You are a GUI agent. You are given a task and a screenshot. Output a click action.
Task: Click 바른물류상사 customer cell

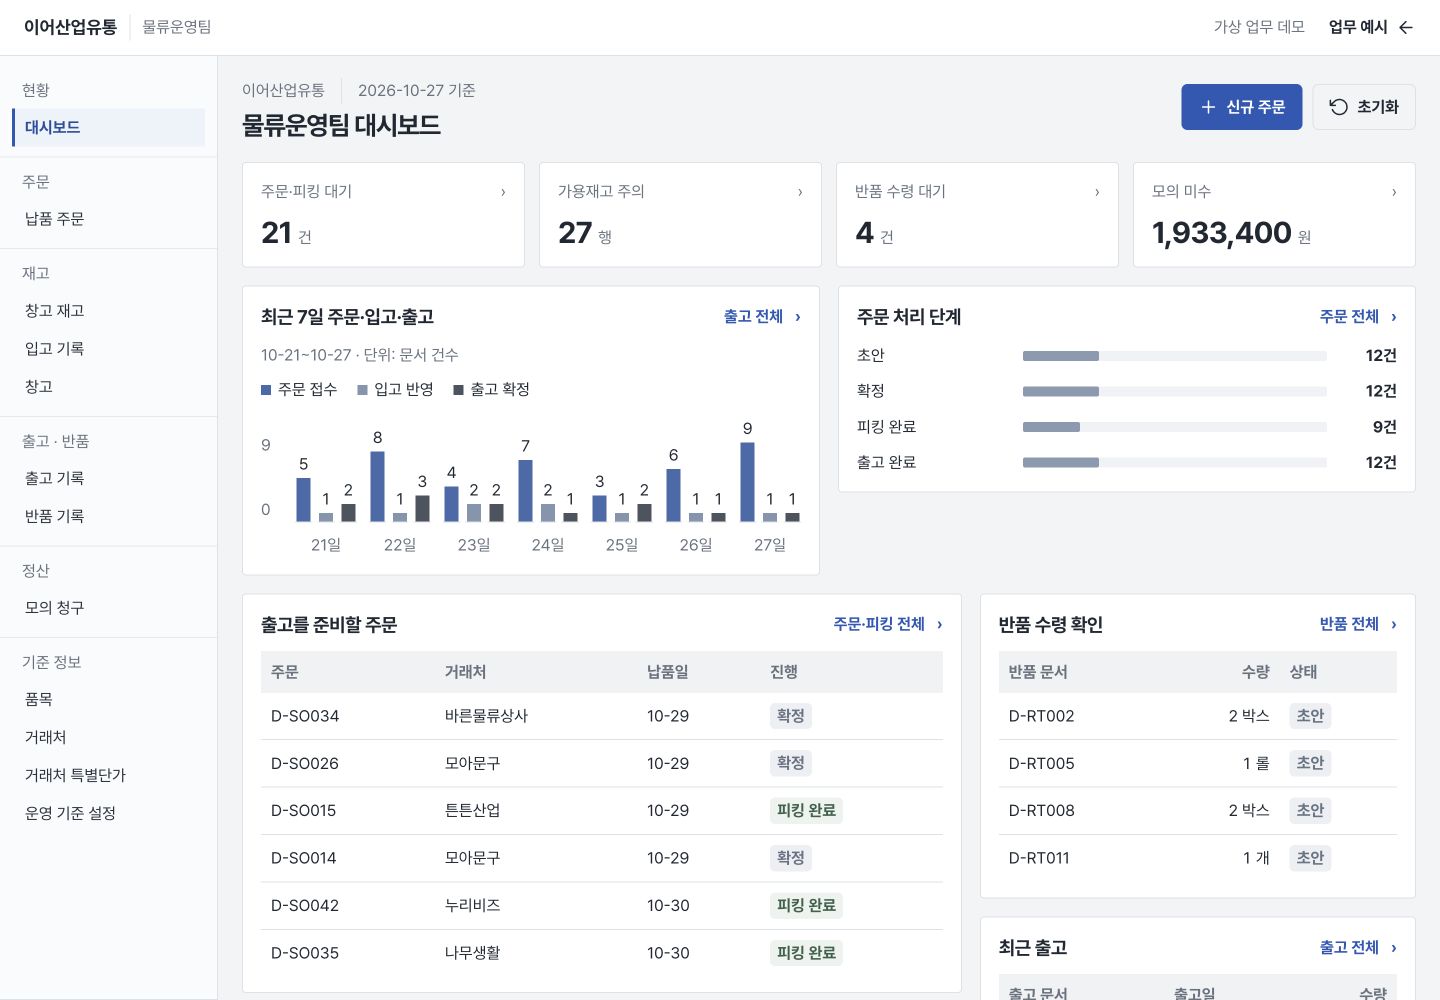pos(486,716)
